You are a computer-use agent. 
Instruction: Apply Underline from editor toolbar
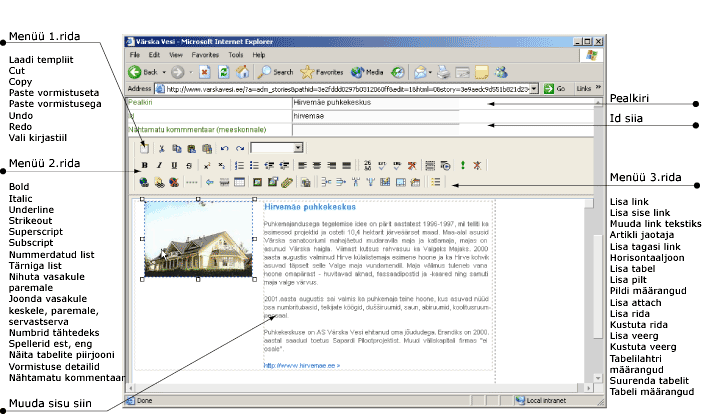175,165
